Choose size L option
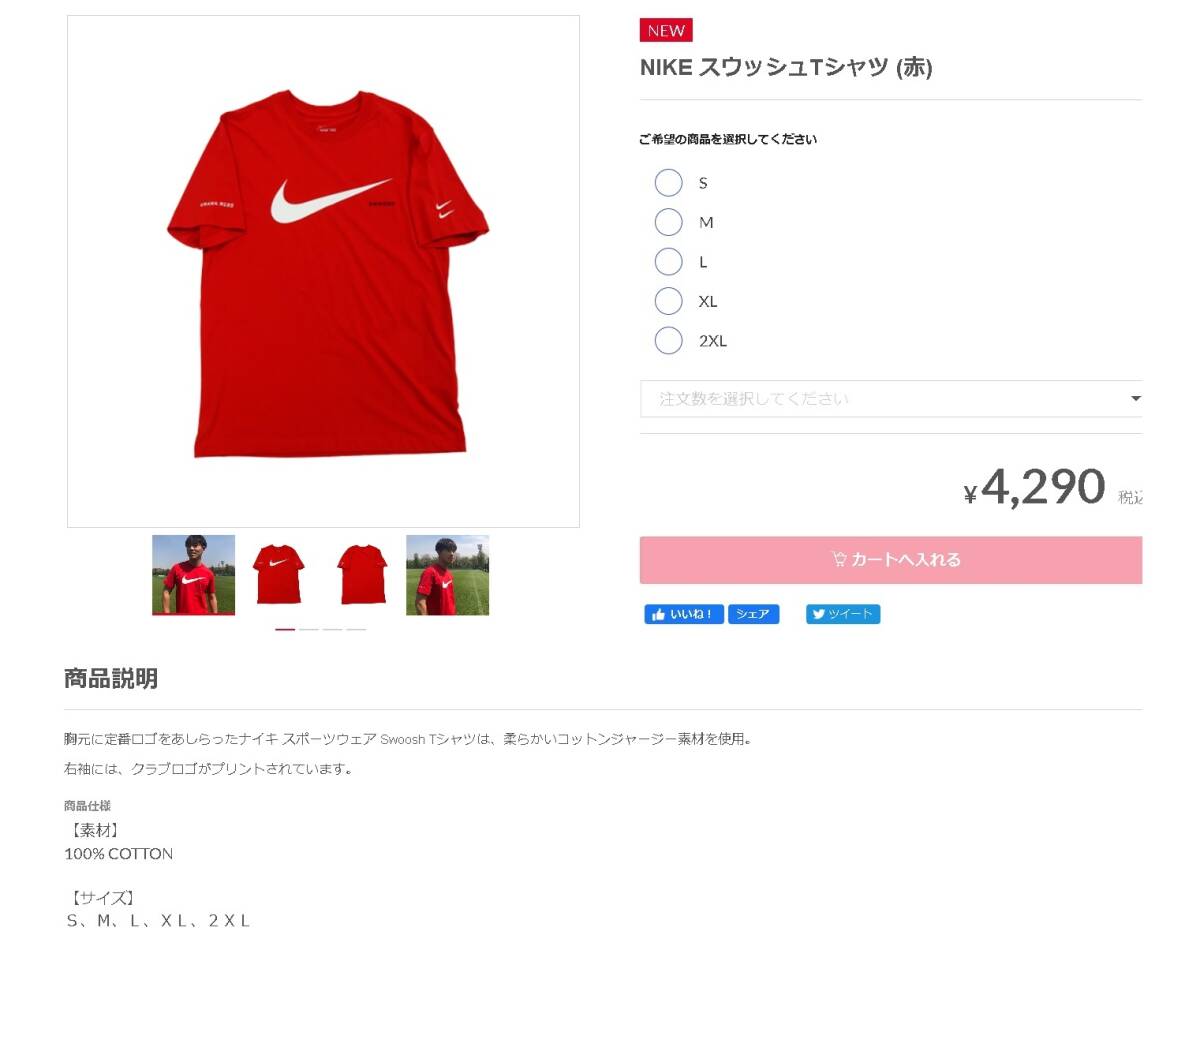The height and width of the screenshot is (1062, 1200). click(668, 262)
